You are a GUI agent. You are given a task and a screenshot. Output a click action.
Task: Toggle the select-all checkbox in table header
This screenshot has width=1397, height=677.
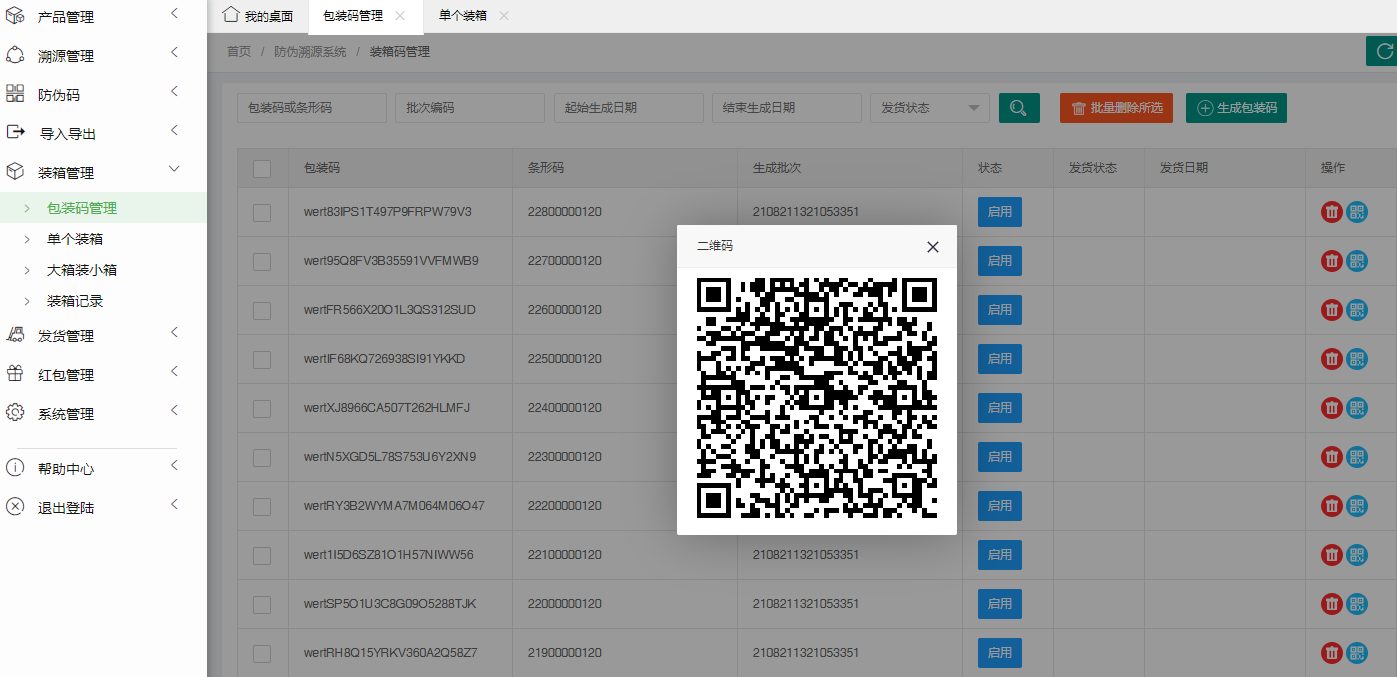[x=262, y=168]
